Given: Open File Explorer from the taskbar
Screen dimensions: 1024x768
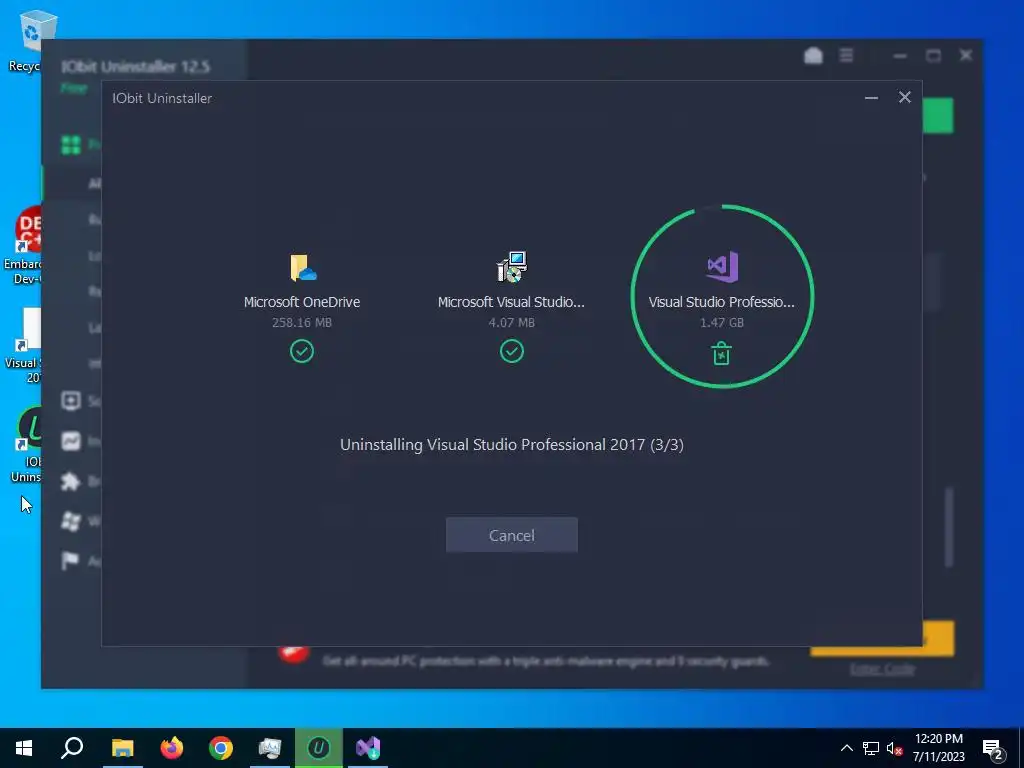Looking at the screenshot, I should [x=122, y=748].
